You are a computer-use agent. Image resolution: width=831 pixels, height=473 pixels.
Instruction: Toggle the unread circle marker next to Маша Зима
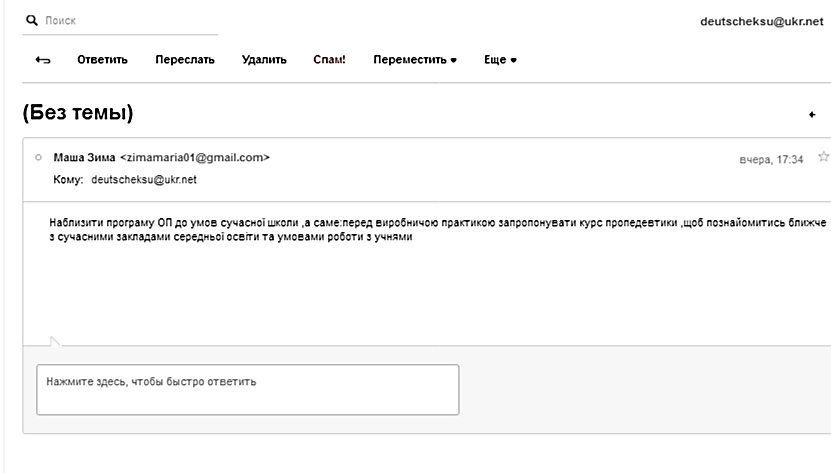38,157
